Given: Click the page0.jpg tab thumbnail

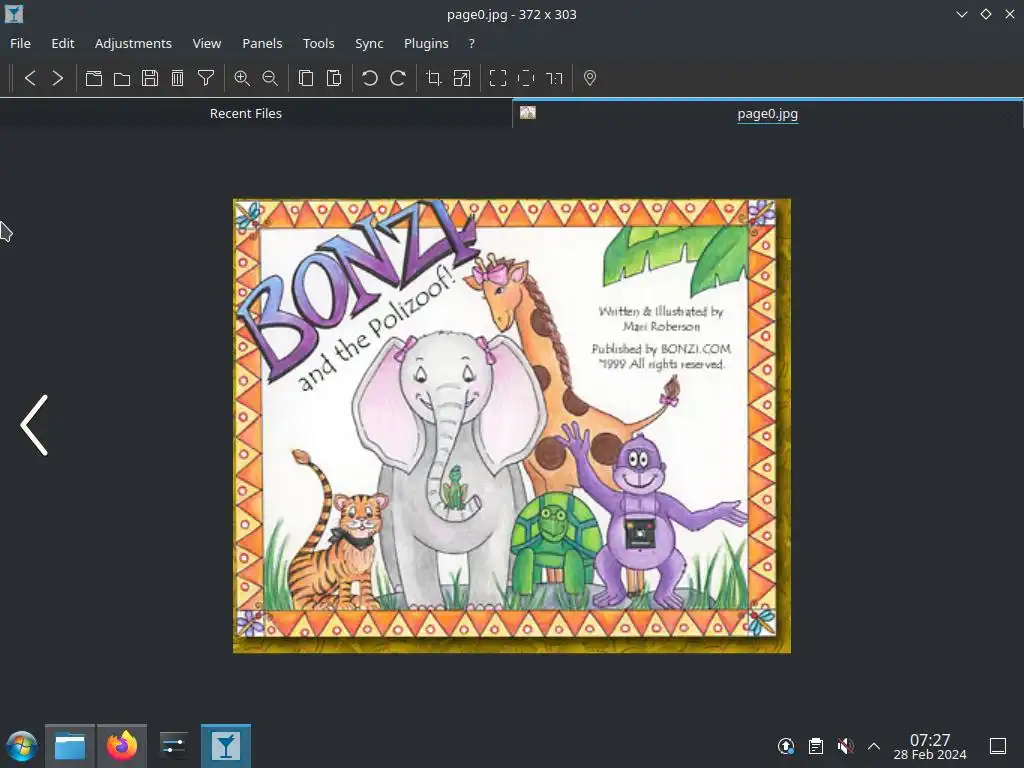Looking at the screenshot, I should tap(528, 112).
